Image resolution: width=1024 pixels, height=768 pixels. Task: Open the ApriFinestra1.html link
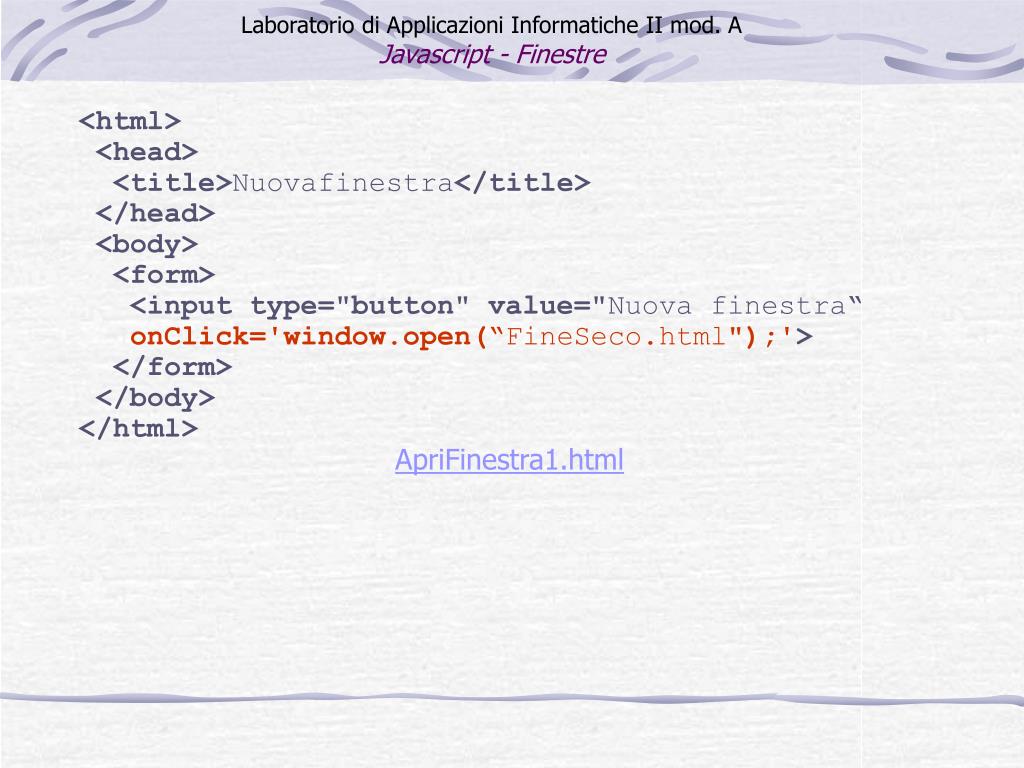coord(509,460)
